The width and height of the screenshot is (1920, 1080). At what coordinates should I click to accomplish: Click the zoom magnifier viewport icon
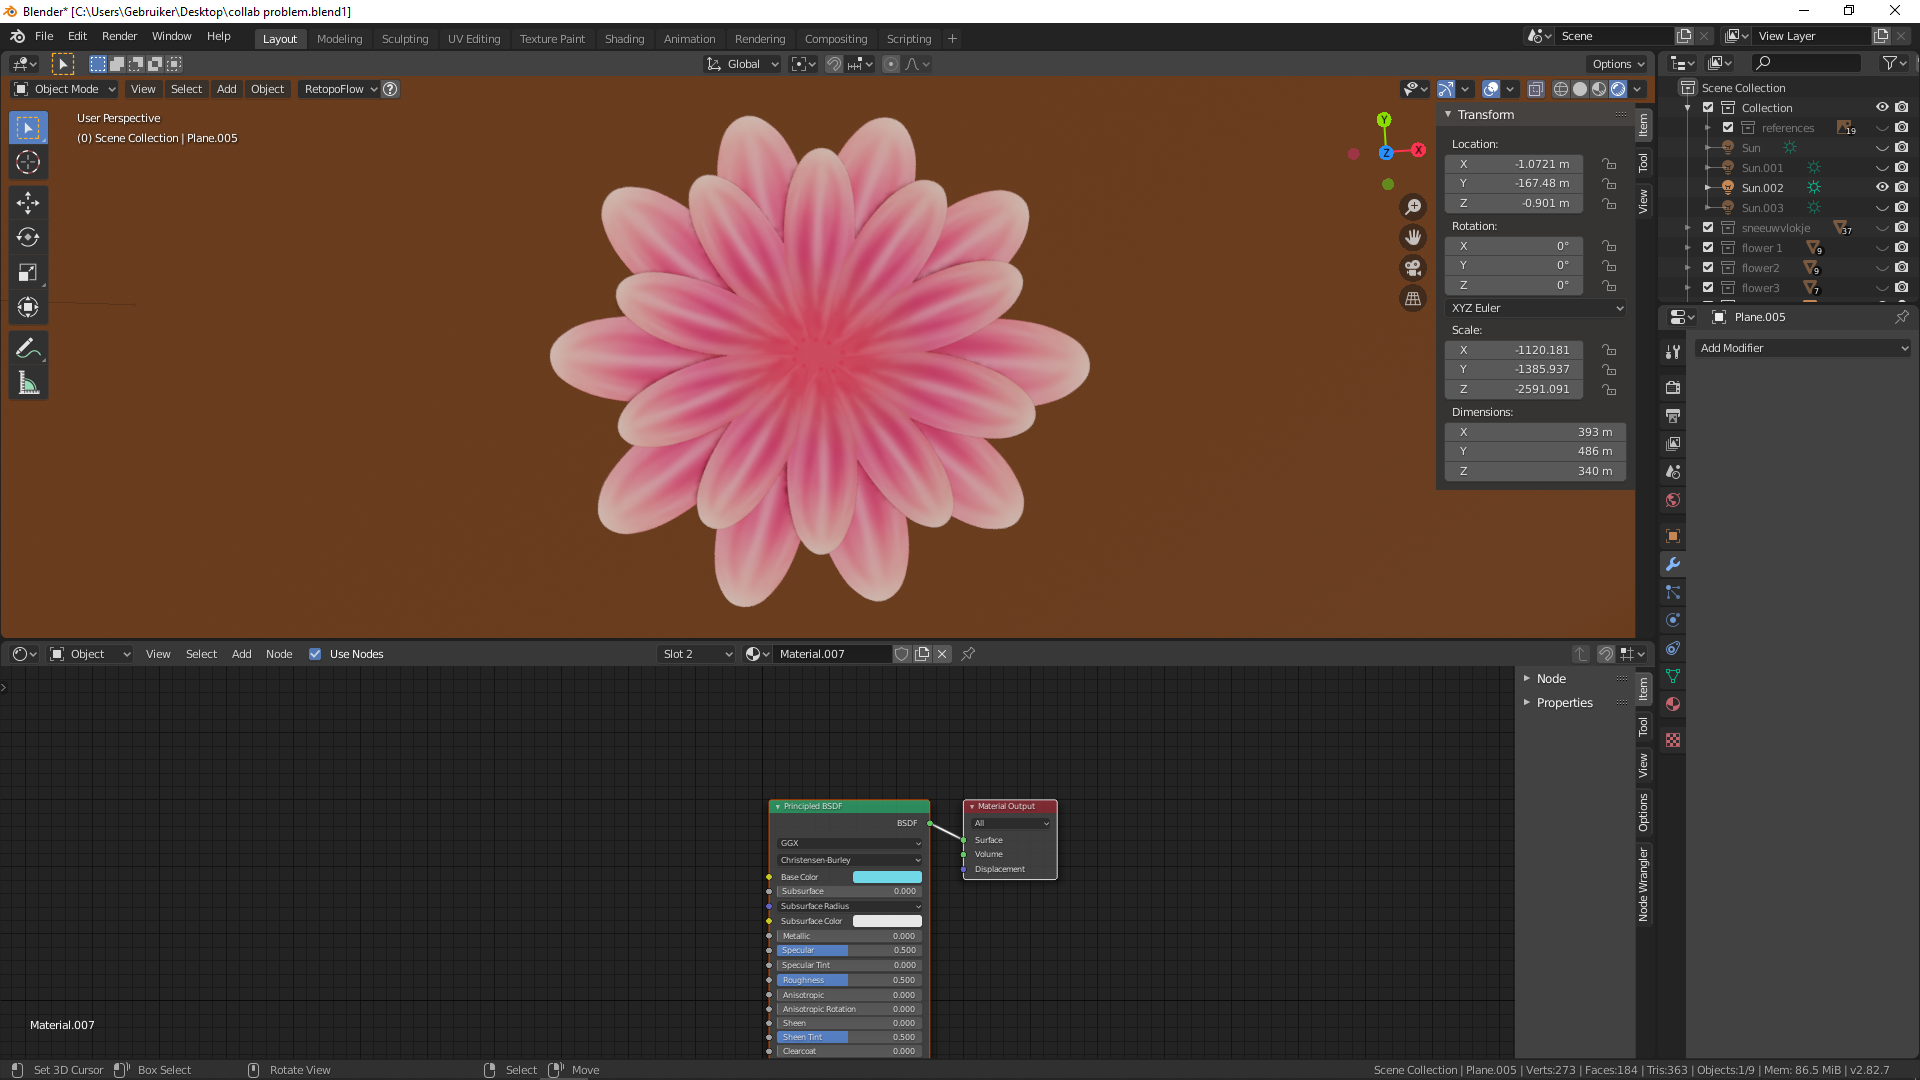[1413, 207]
